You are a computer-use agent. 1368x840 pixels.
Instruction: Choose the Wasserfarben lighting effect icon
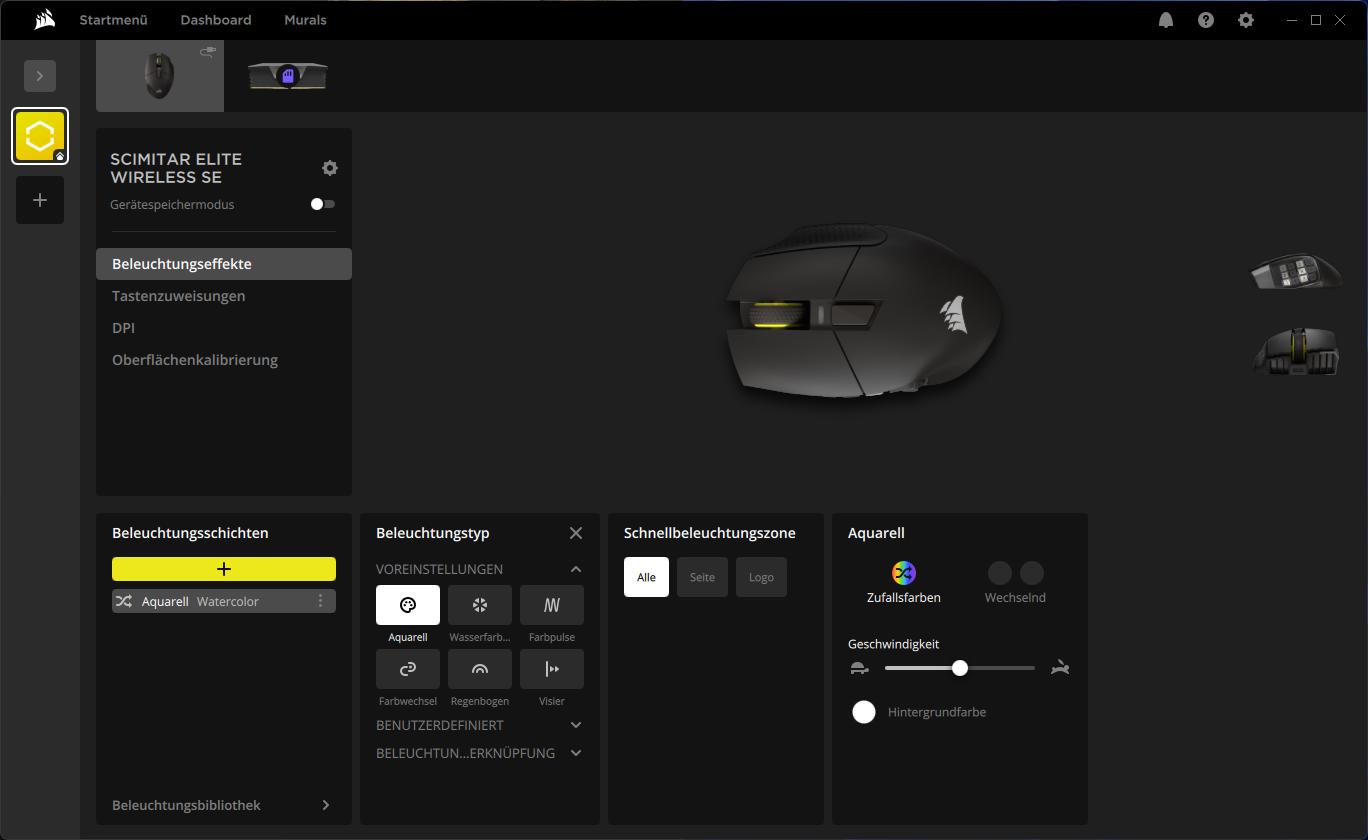click(x=479, y=605)
